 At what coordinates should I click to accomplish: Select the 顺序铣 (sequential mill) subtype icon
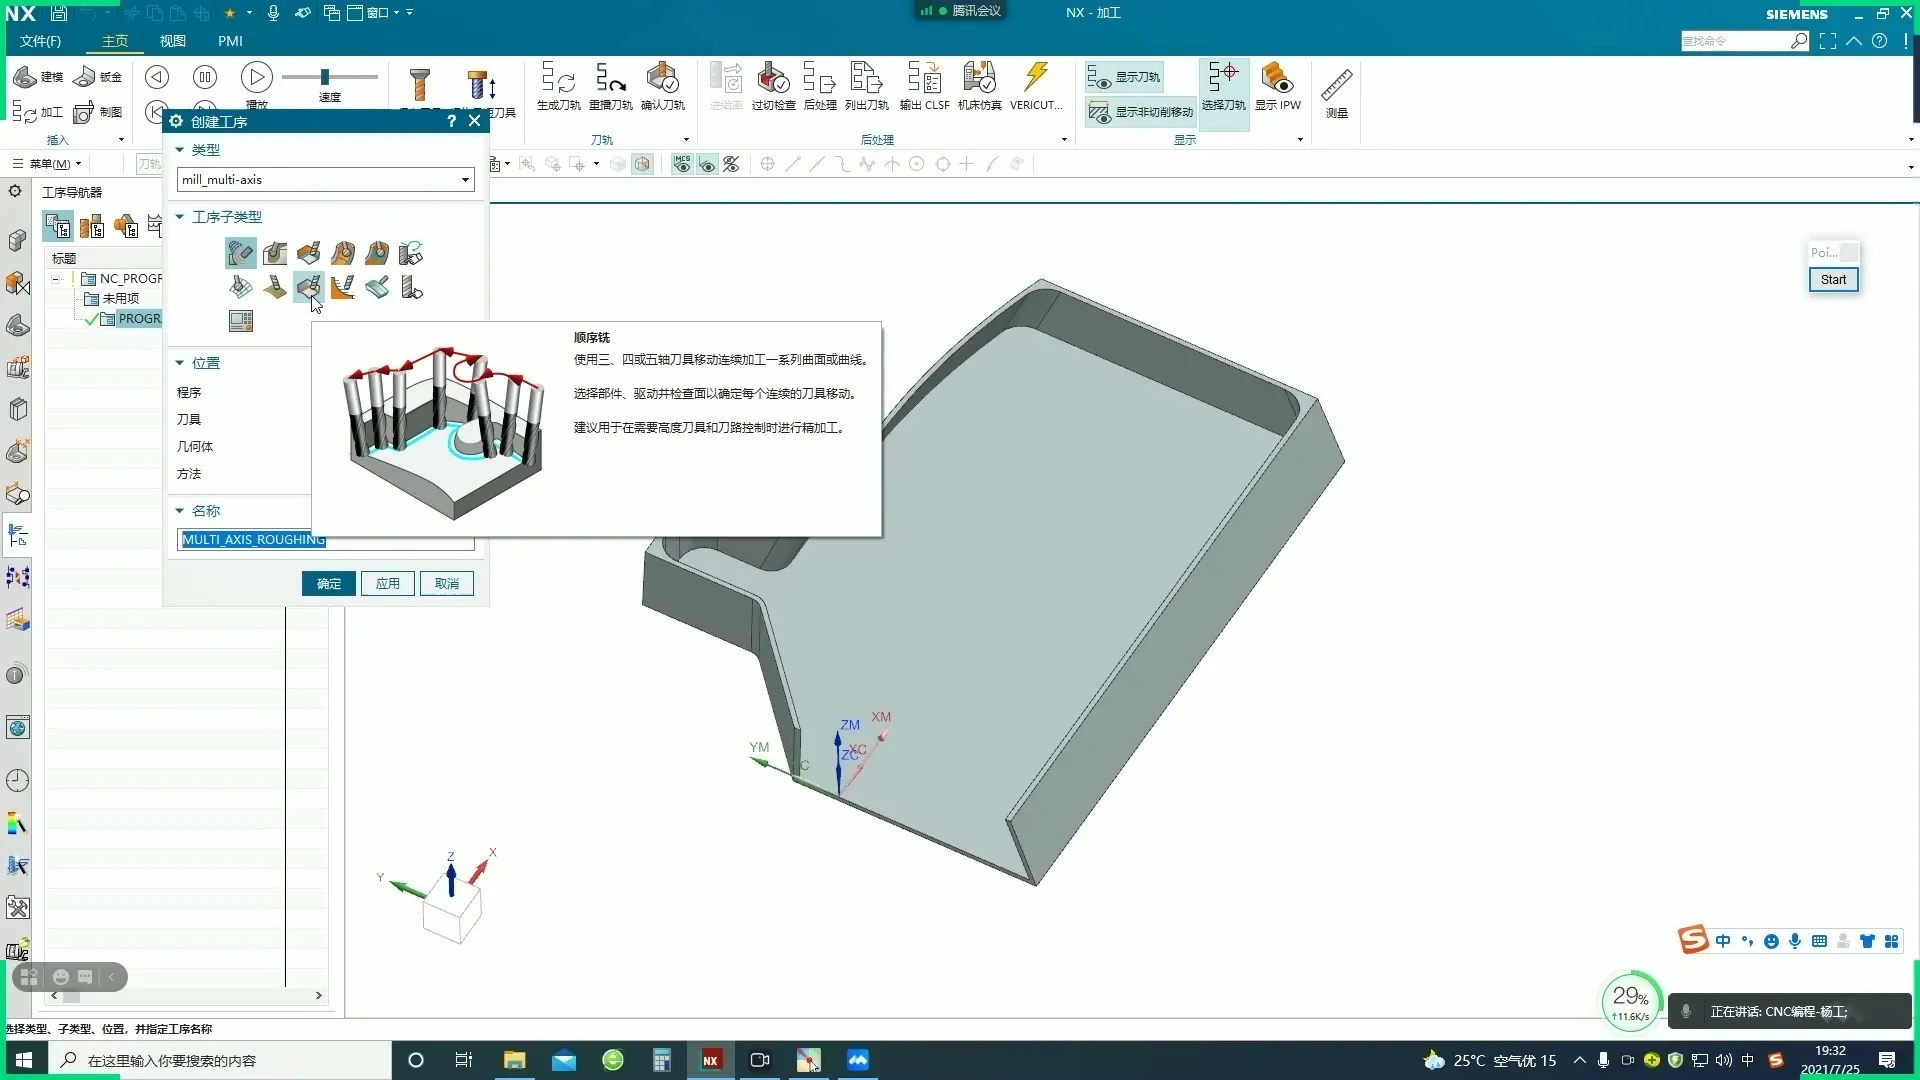[309, 288]
